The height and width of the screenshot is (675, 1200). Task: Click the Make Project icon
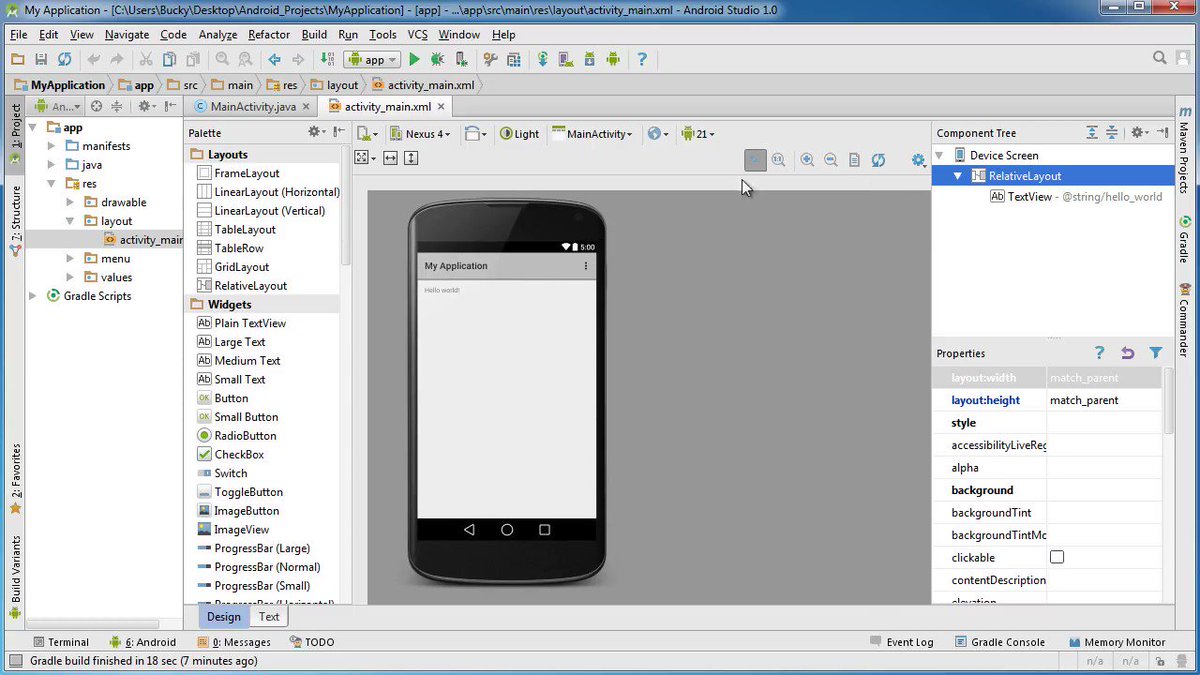coord(326,60)
